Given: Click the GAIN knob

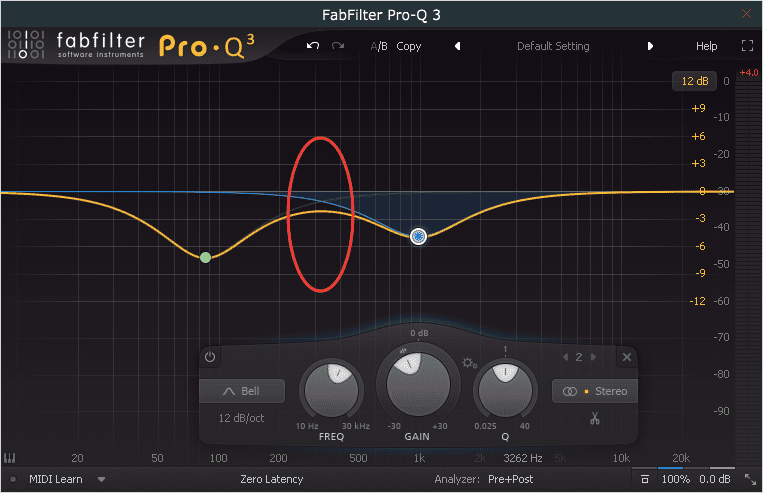Looking at the screenshot, I should pyautogui.click(x=419, y=383).
